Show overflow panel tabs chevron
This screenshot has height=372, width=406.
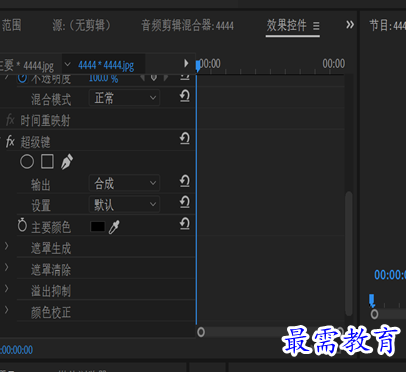point(350,25)
